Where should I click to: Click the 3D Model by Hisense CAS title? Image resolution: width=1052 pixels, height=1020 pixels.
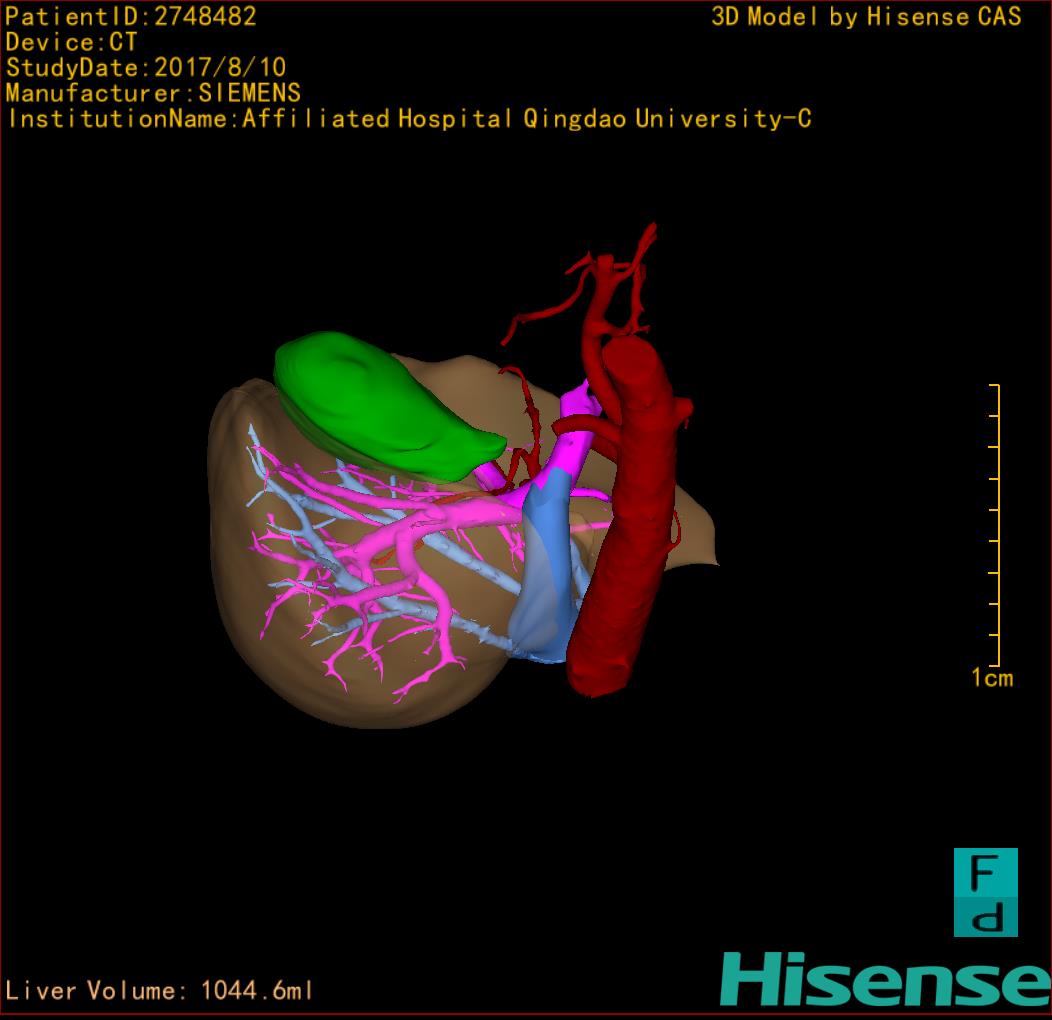[866, 17]
